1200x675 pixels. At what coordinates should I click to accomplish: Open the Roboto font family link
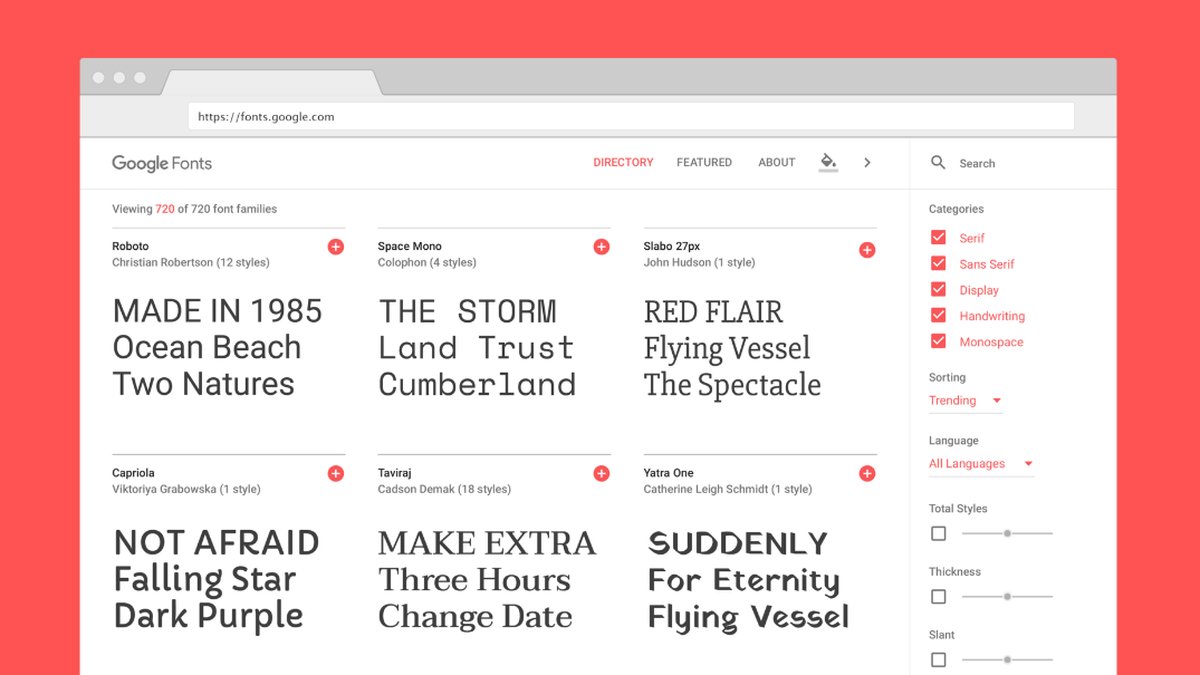point(130,246)
